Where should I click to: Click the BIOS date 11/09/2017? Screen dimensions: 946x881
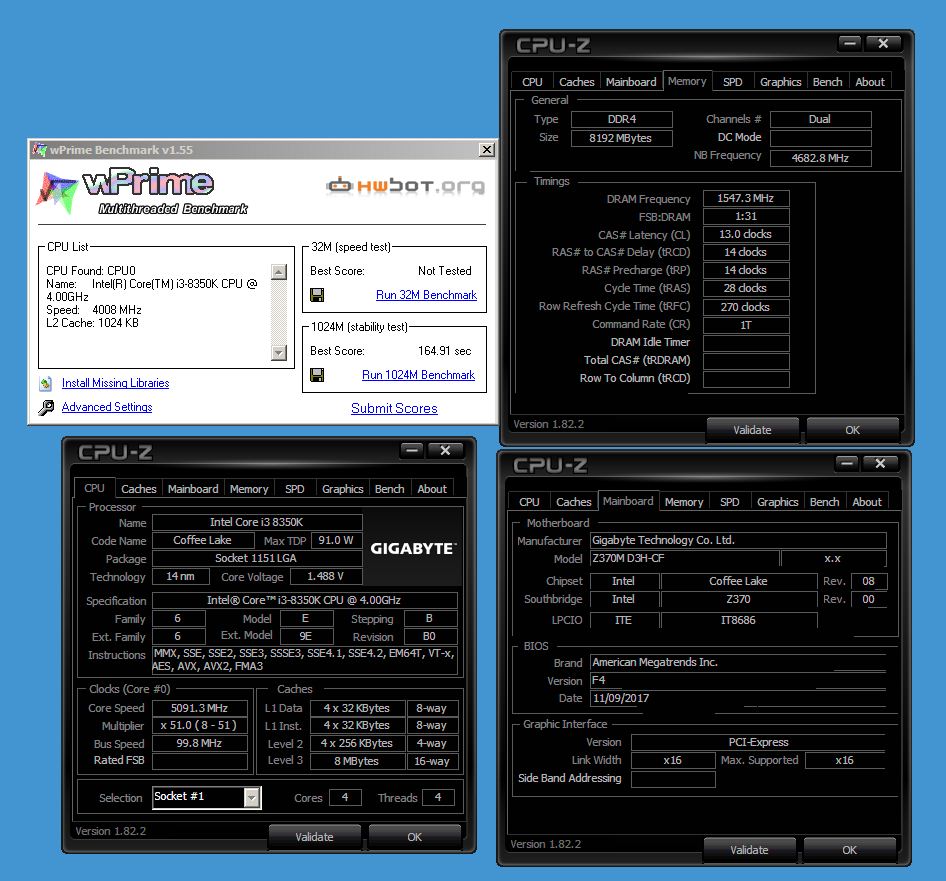738,698
